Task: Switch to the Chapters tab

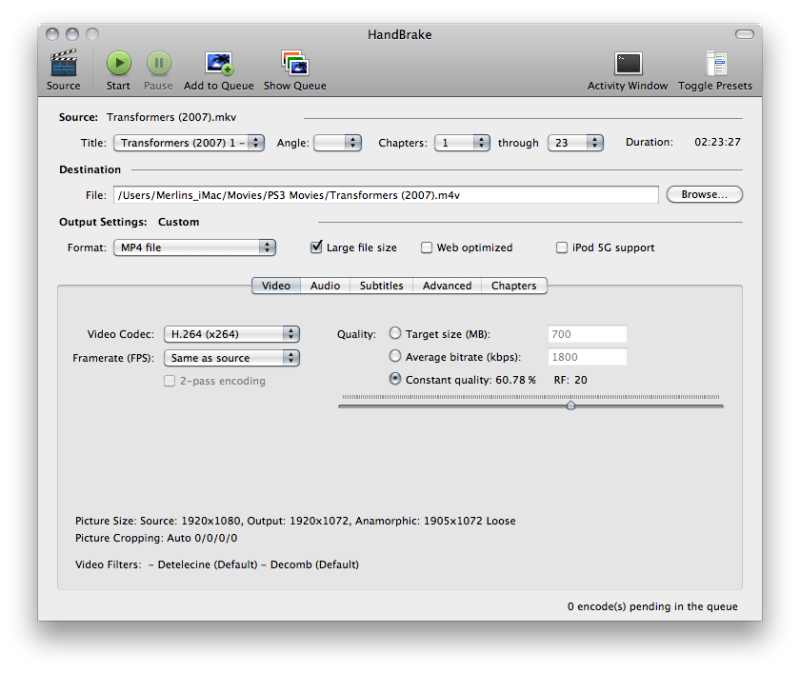Action: click(514, 286)
